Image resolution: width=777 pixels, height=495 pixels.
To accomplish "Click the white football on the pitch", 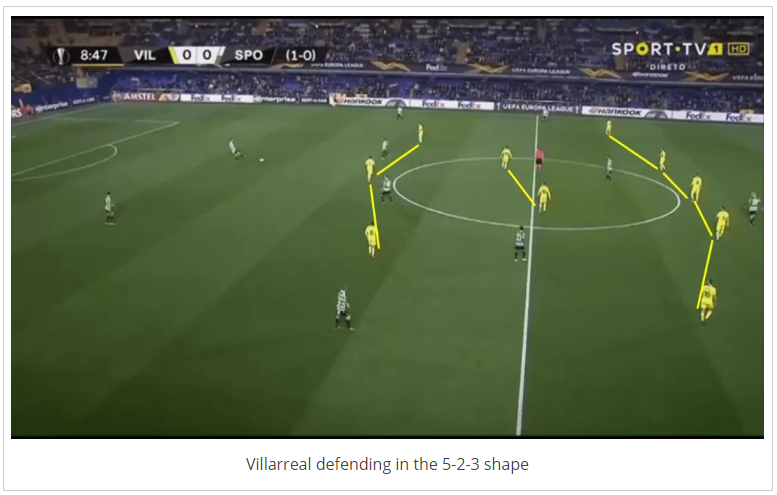I will coord(261,160).
